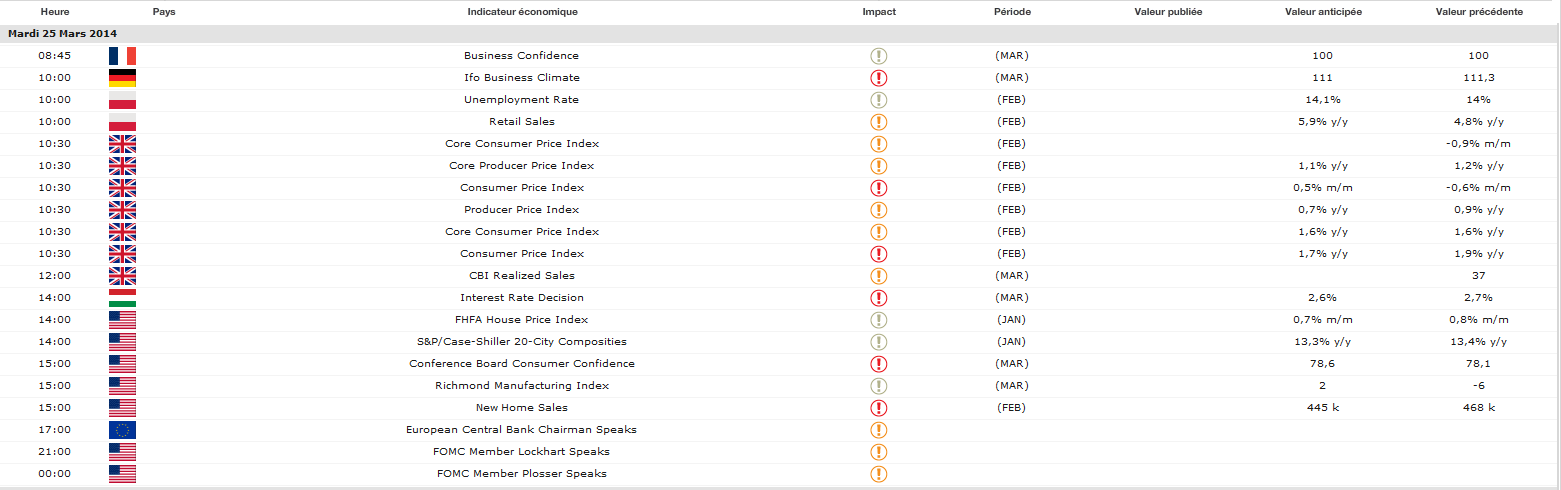This screenshot has width=1561, height=490.
Task: Click the UK flag beside CBI Realized Sales
Action: (122, 276)
